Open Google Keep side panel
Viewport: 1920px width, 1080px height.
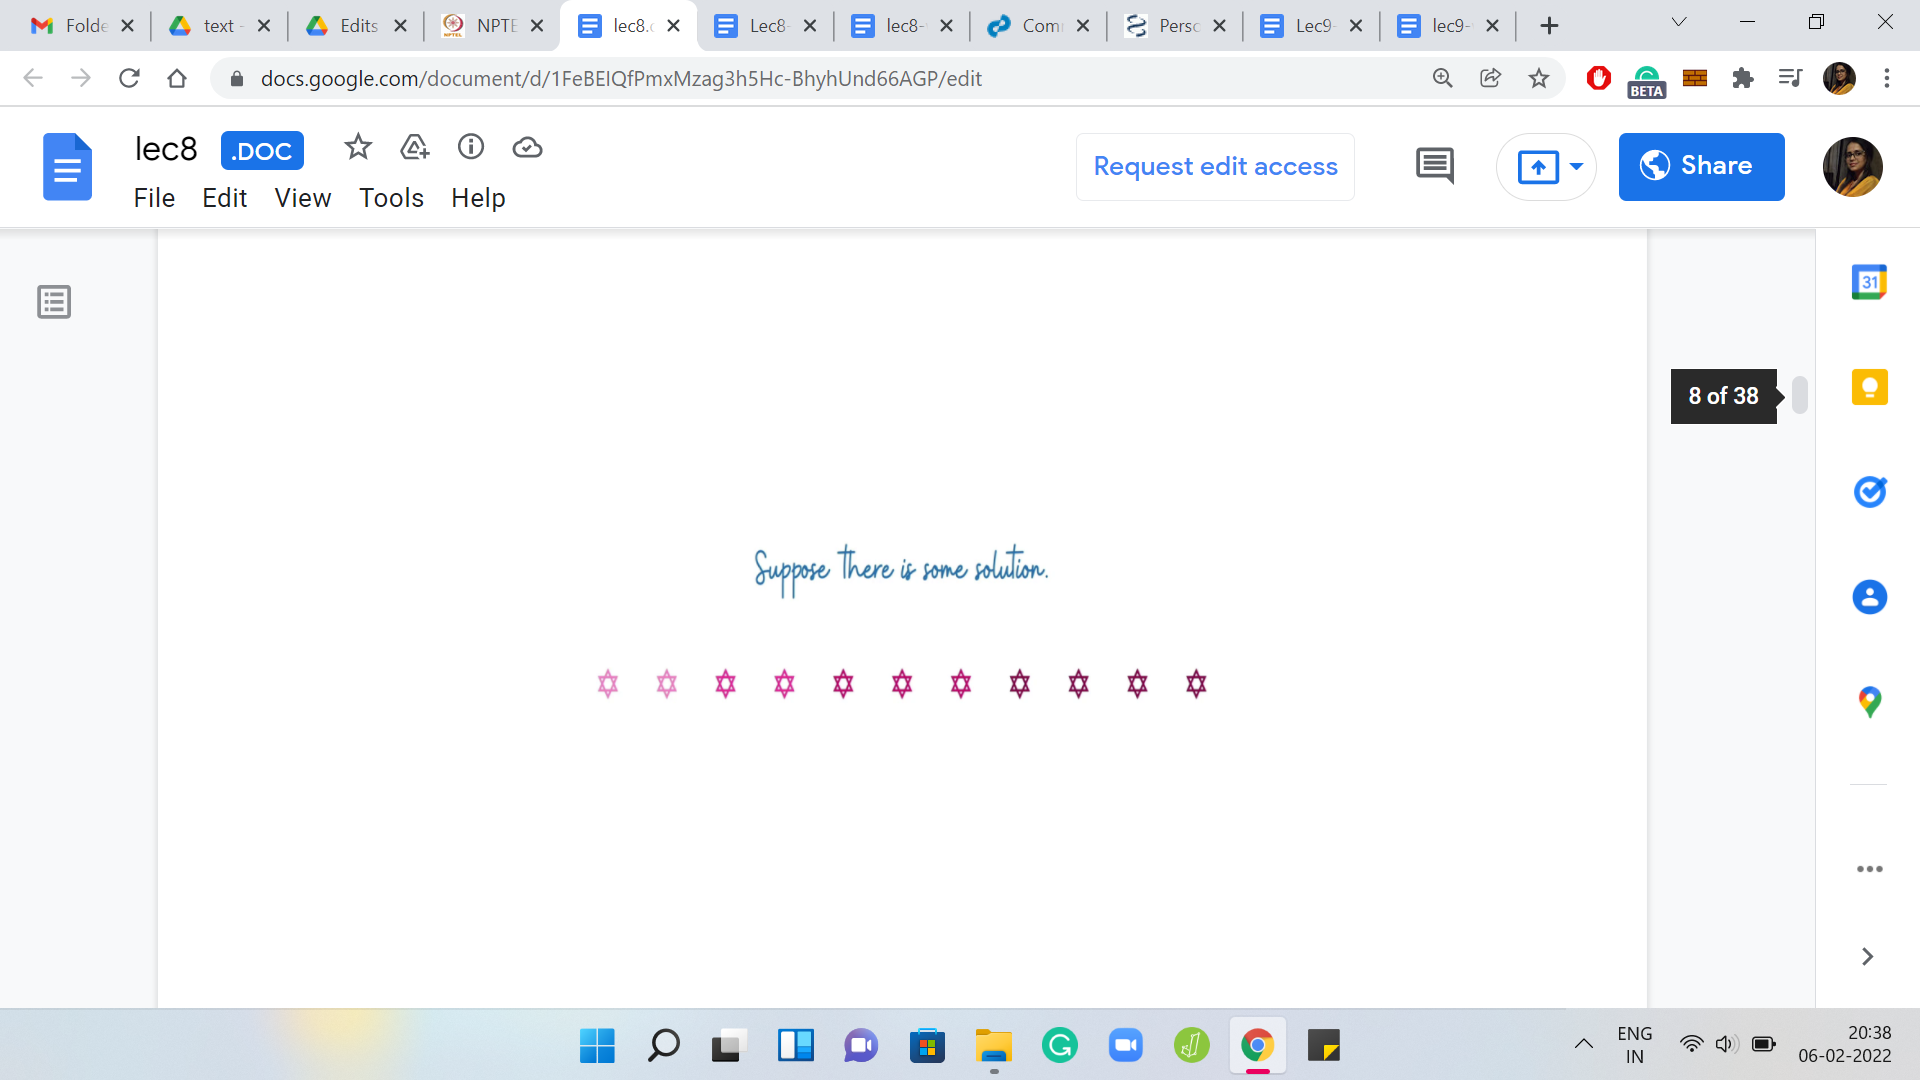1869,387
